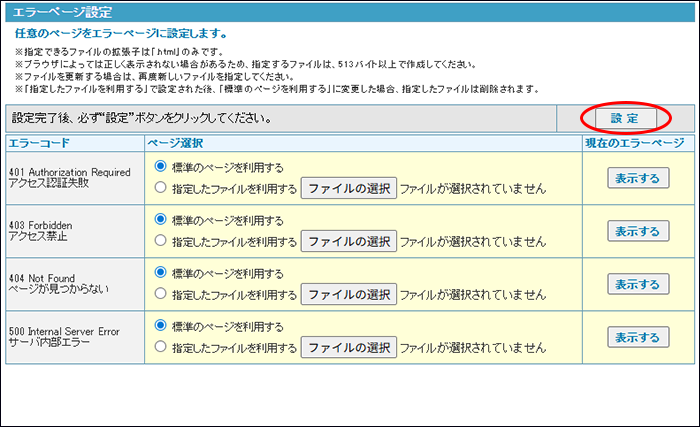Enable standard page for 404 Not Found
700x427 pixels.
(x=161, y=273)
